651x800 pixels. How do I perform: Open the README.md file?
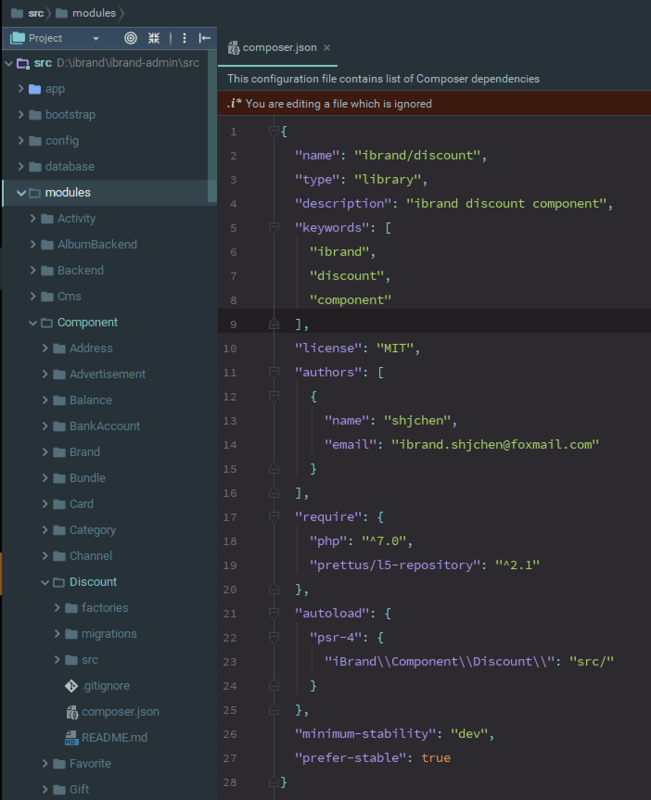114,738
